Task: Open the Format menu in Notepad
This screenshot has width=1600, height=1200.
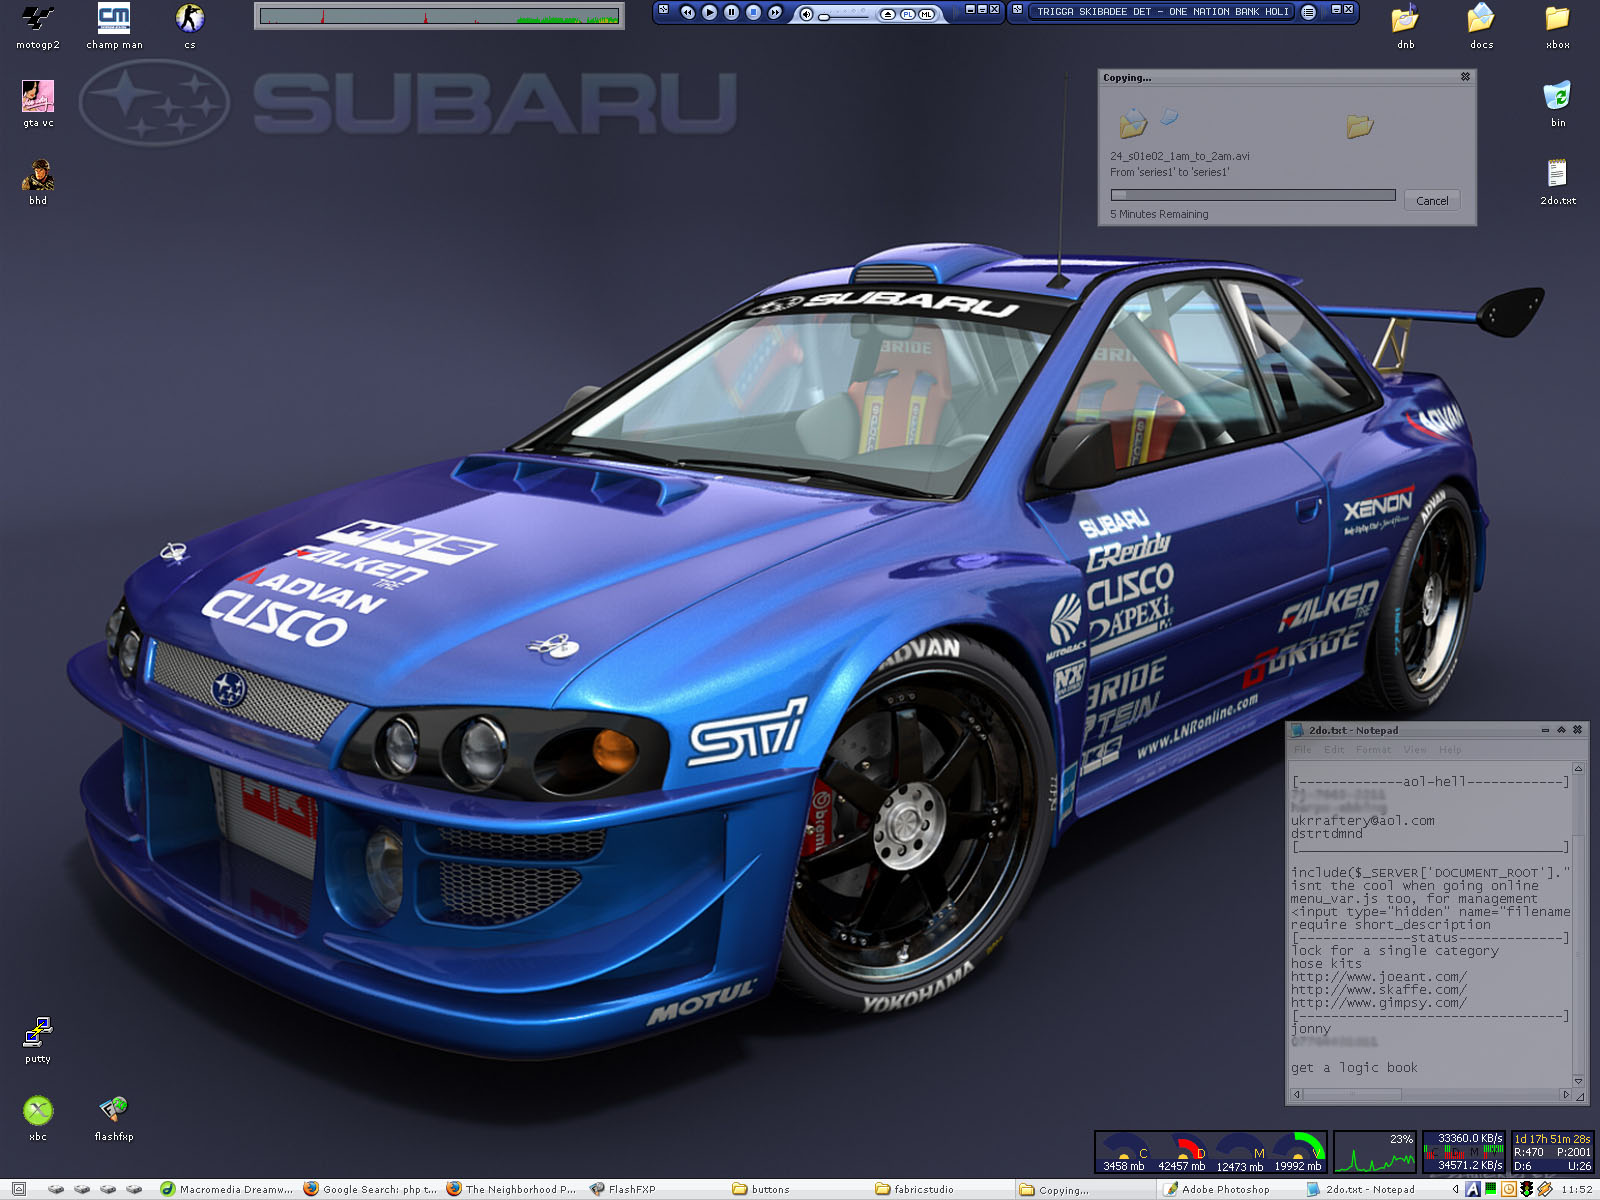Action: pyautogui.click(x=1373, y=750)
